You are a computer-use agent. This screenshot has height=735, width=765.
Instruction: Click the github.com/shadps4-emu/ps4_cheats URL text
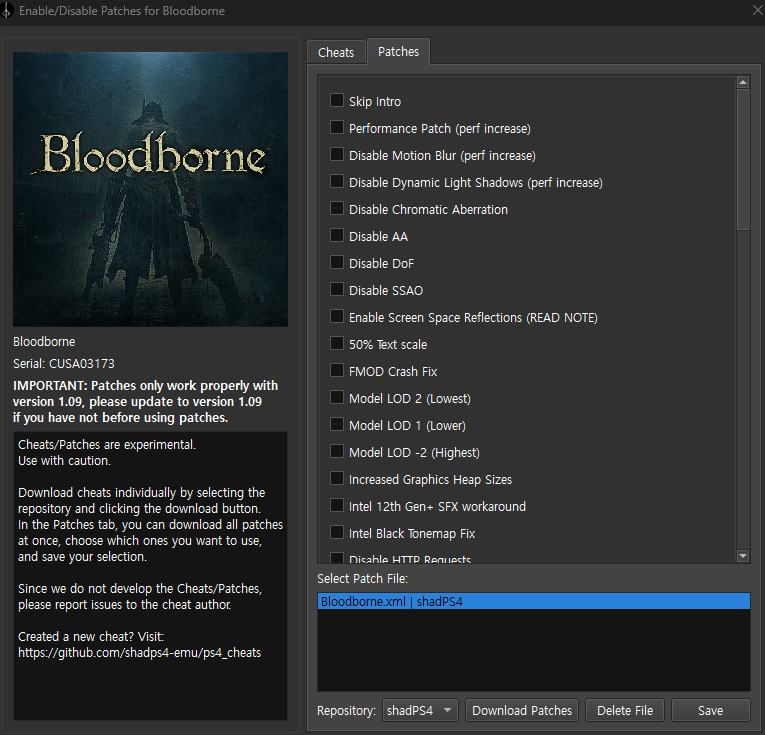point(140,653)
